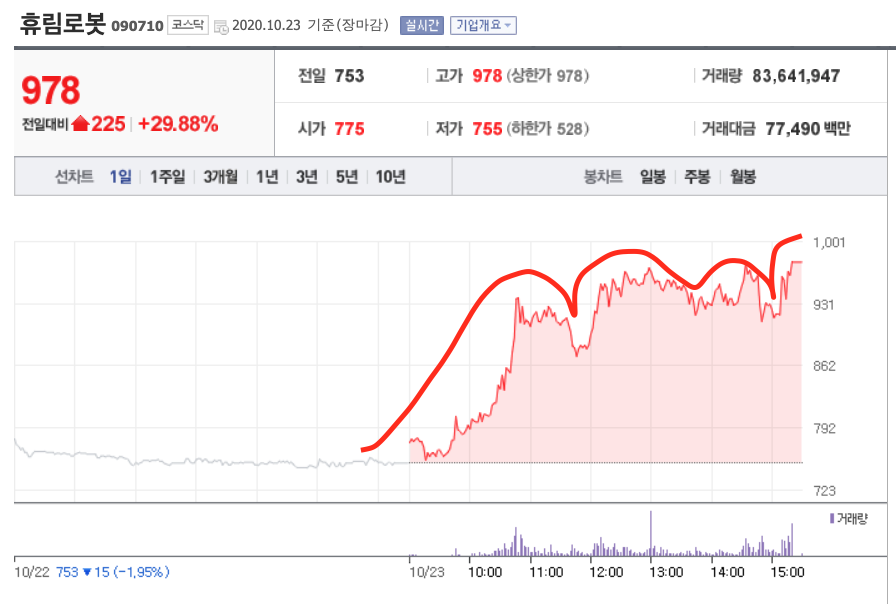896x604 pixels.
Task: Show the 1년 line chart
Action: point(267,177)
